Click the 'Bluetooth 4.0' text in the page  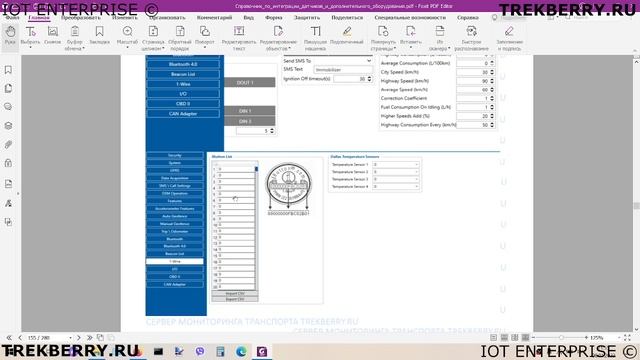pos(183,64)
